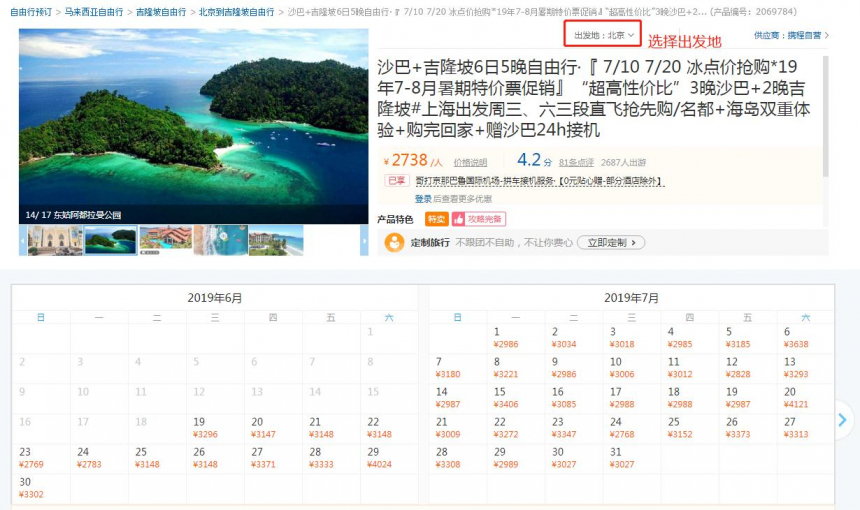Select July 13 priced ¥3293

[x=806, y=369]
